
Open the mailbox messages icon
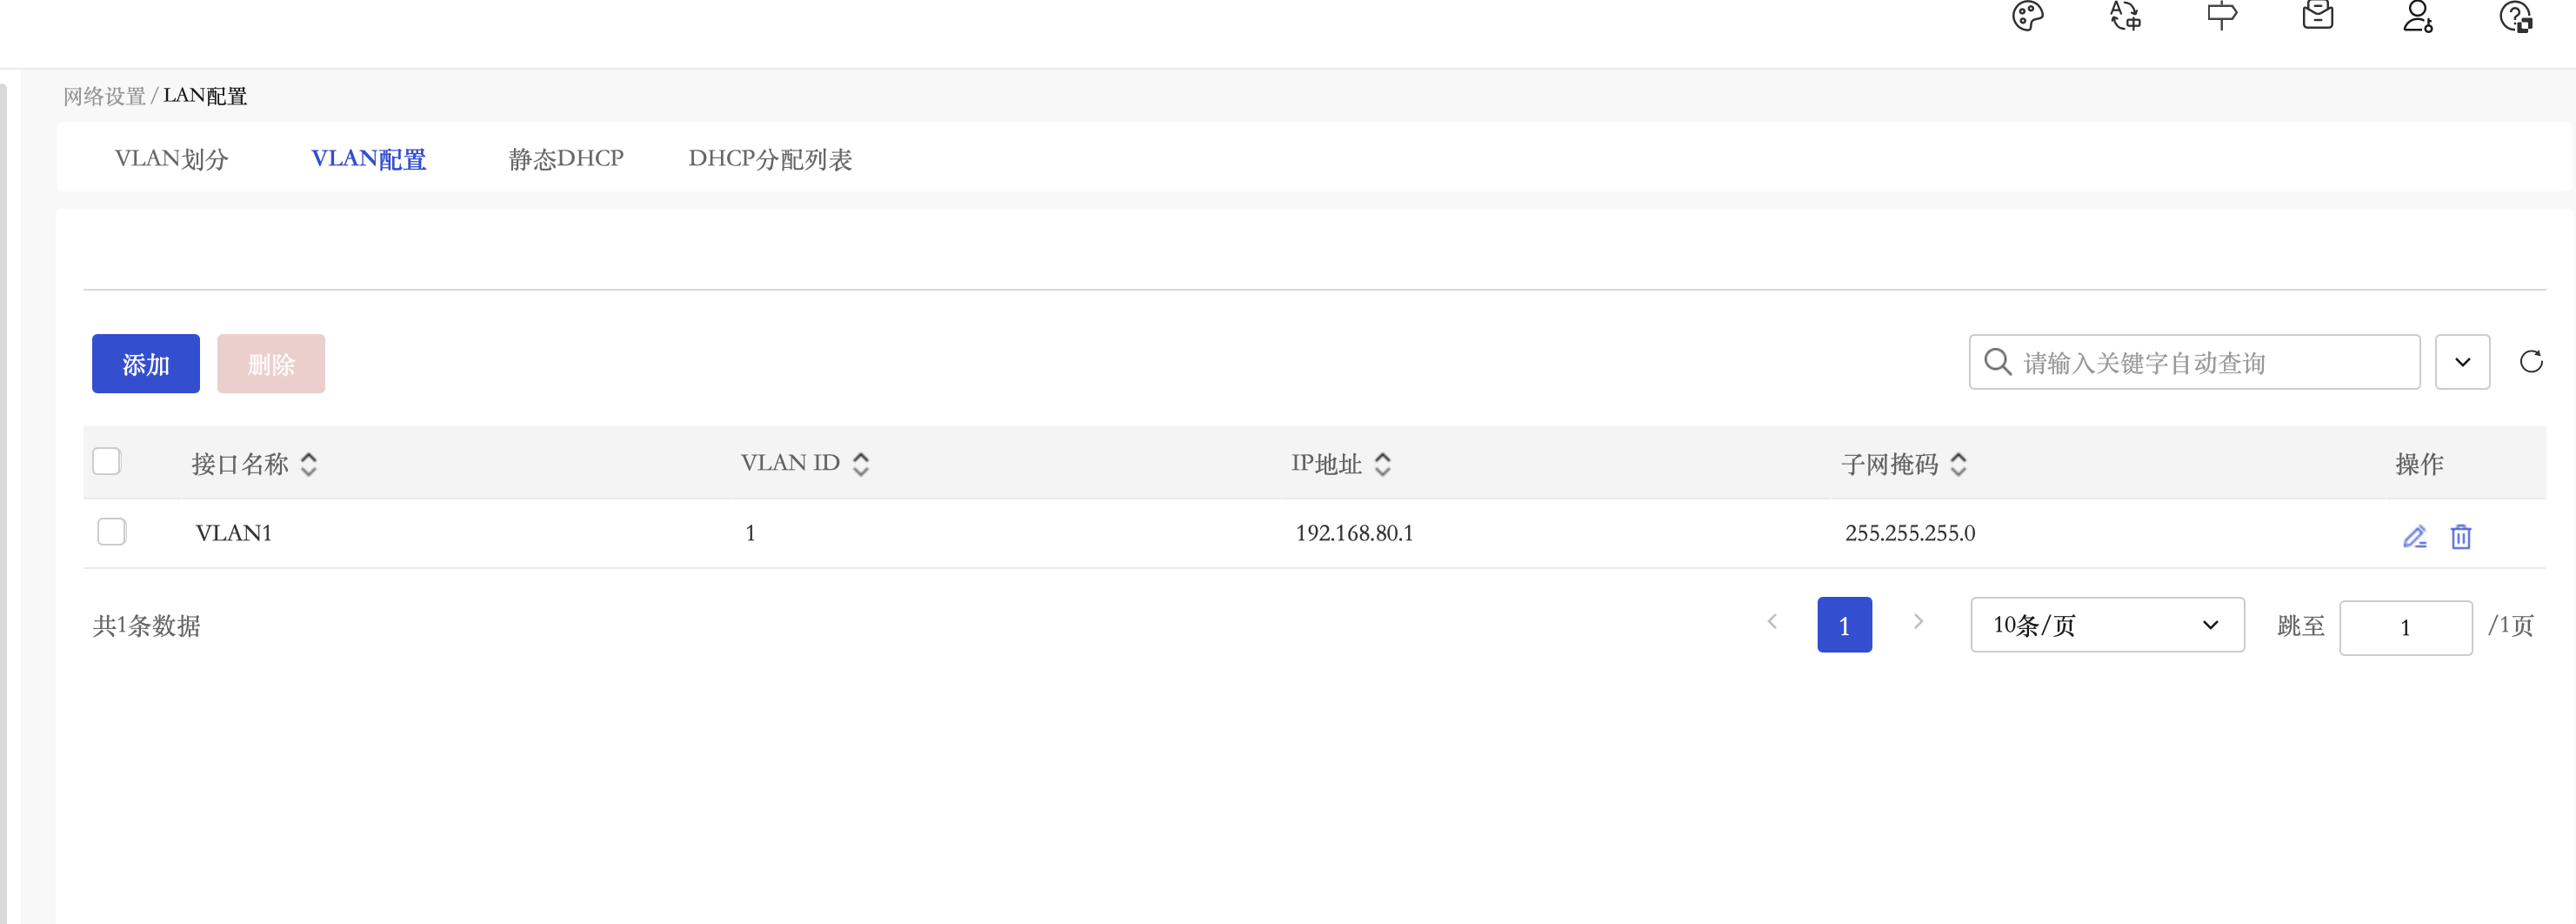tap(2317, 17)
